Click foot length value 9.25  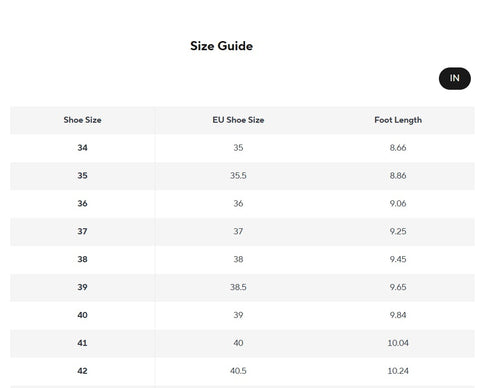[398, 231]
